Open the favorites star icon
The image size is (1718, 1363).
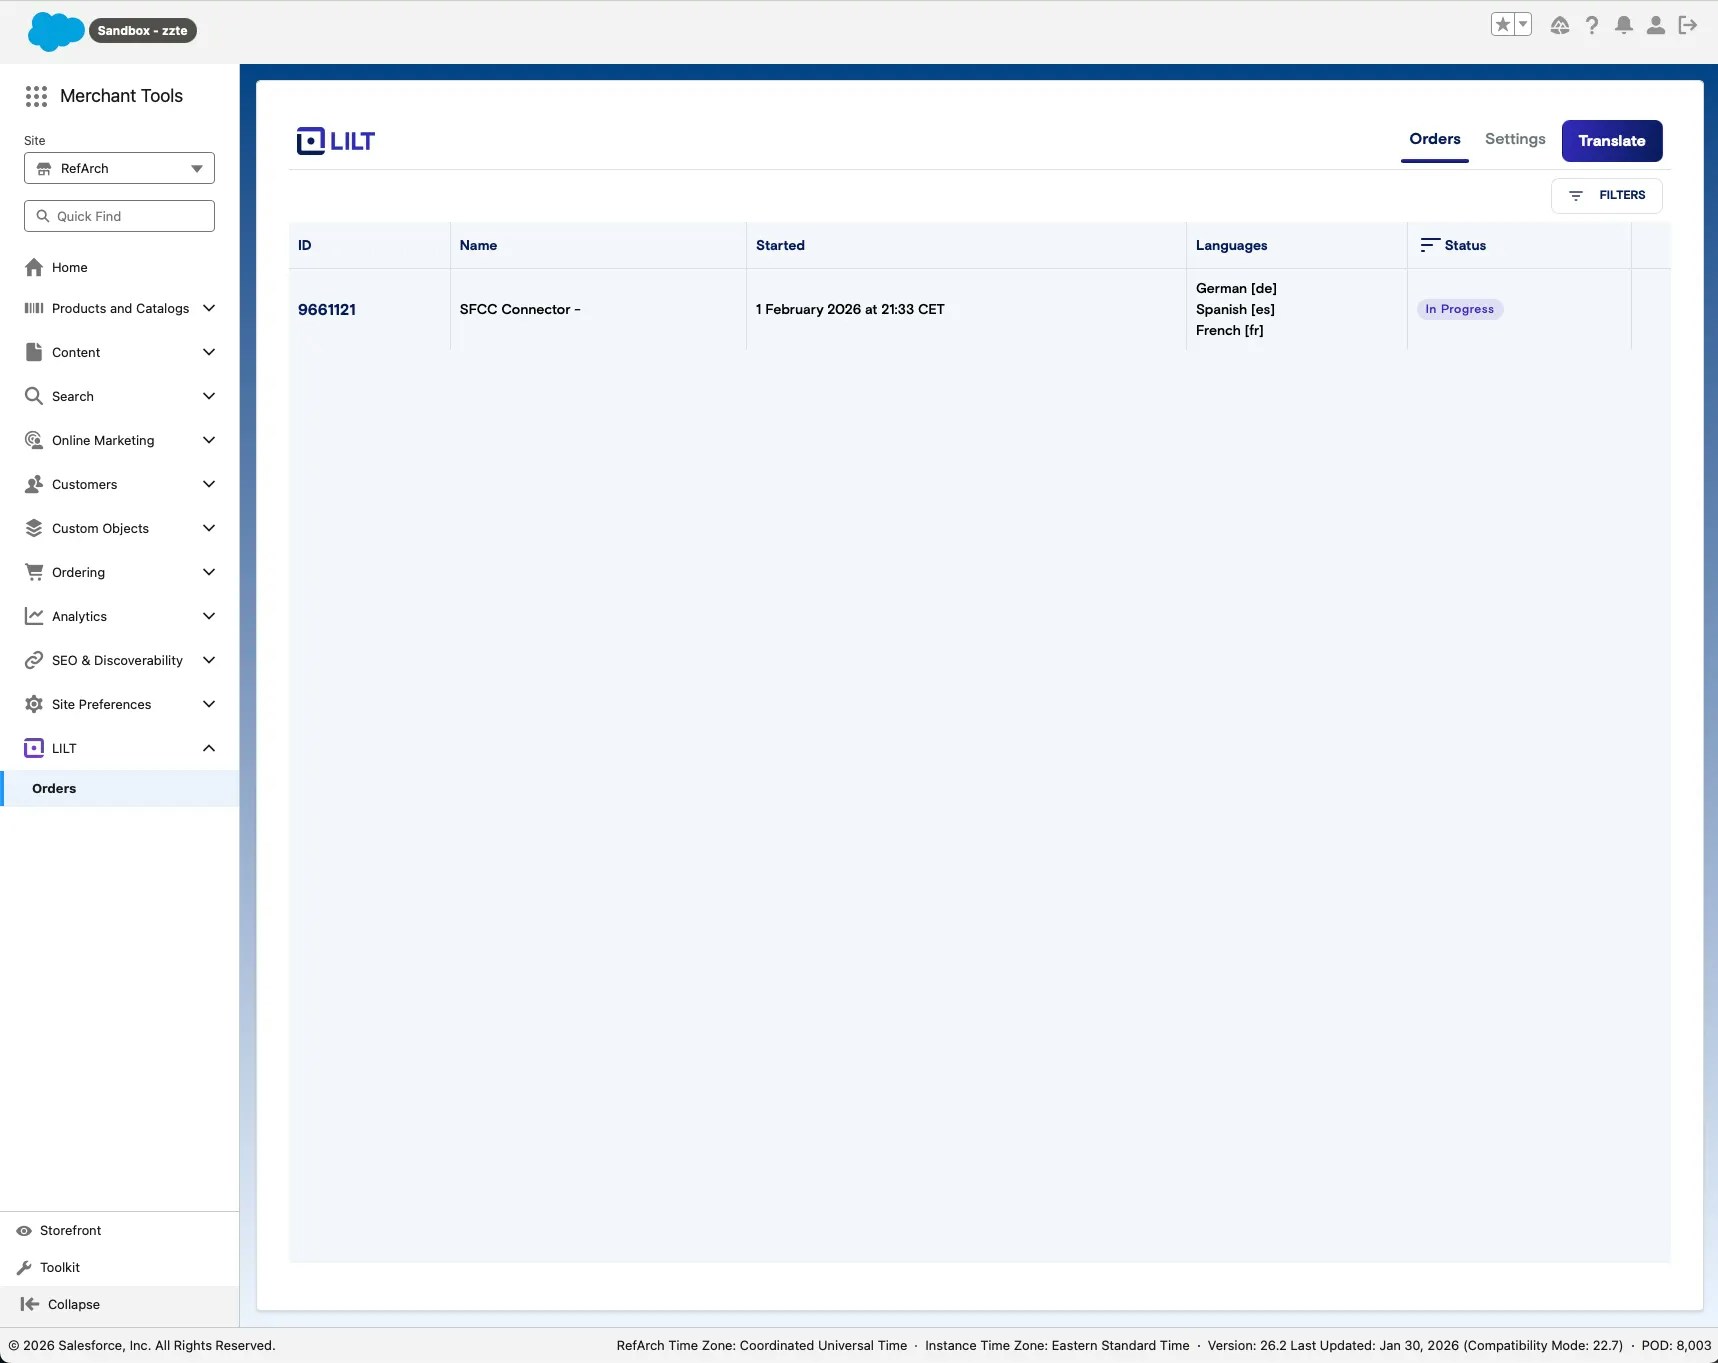click(x=1502, y=25)
